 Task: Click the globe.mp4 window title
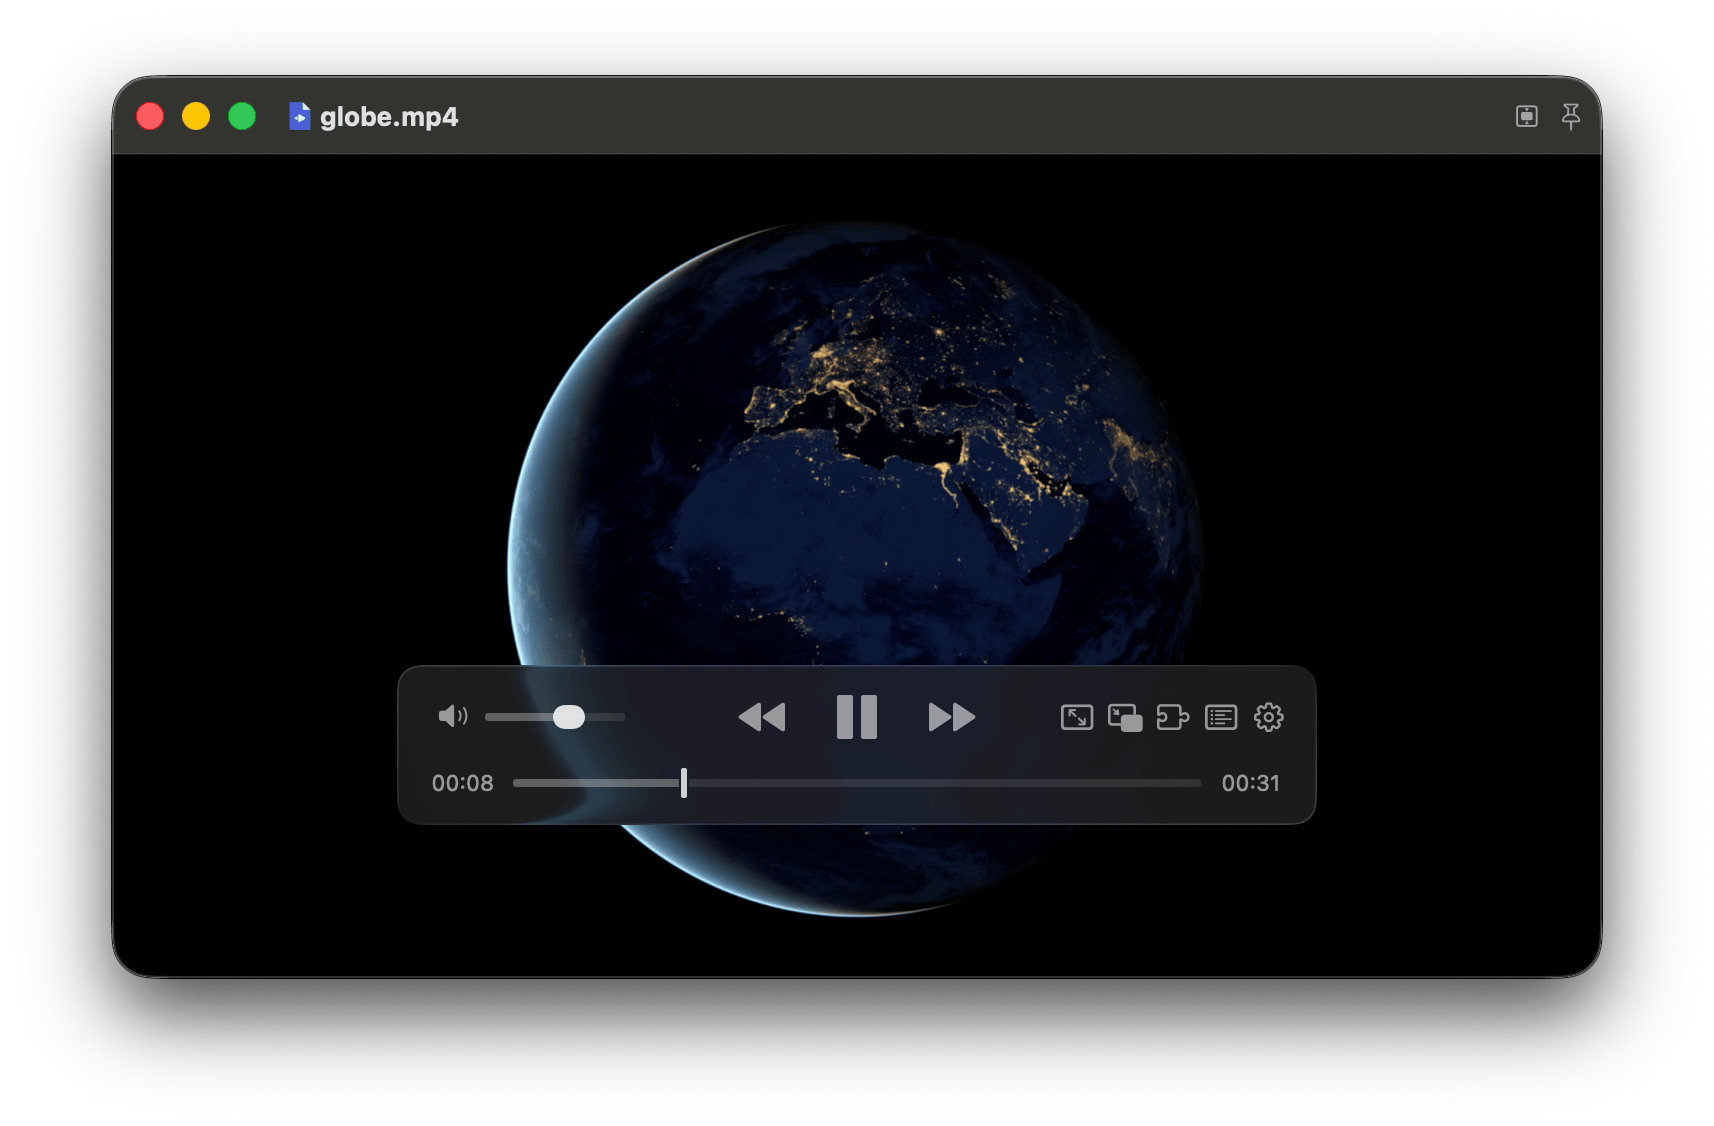(389, 117)
